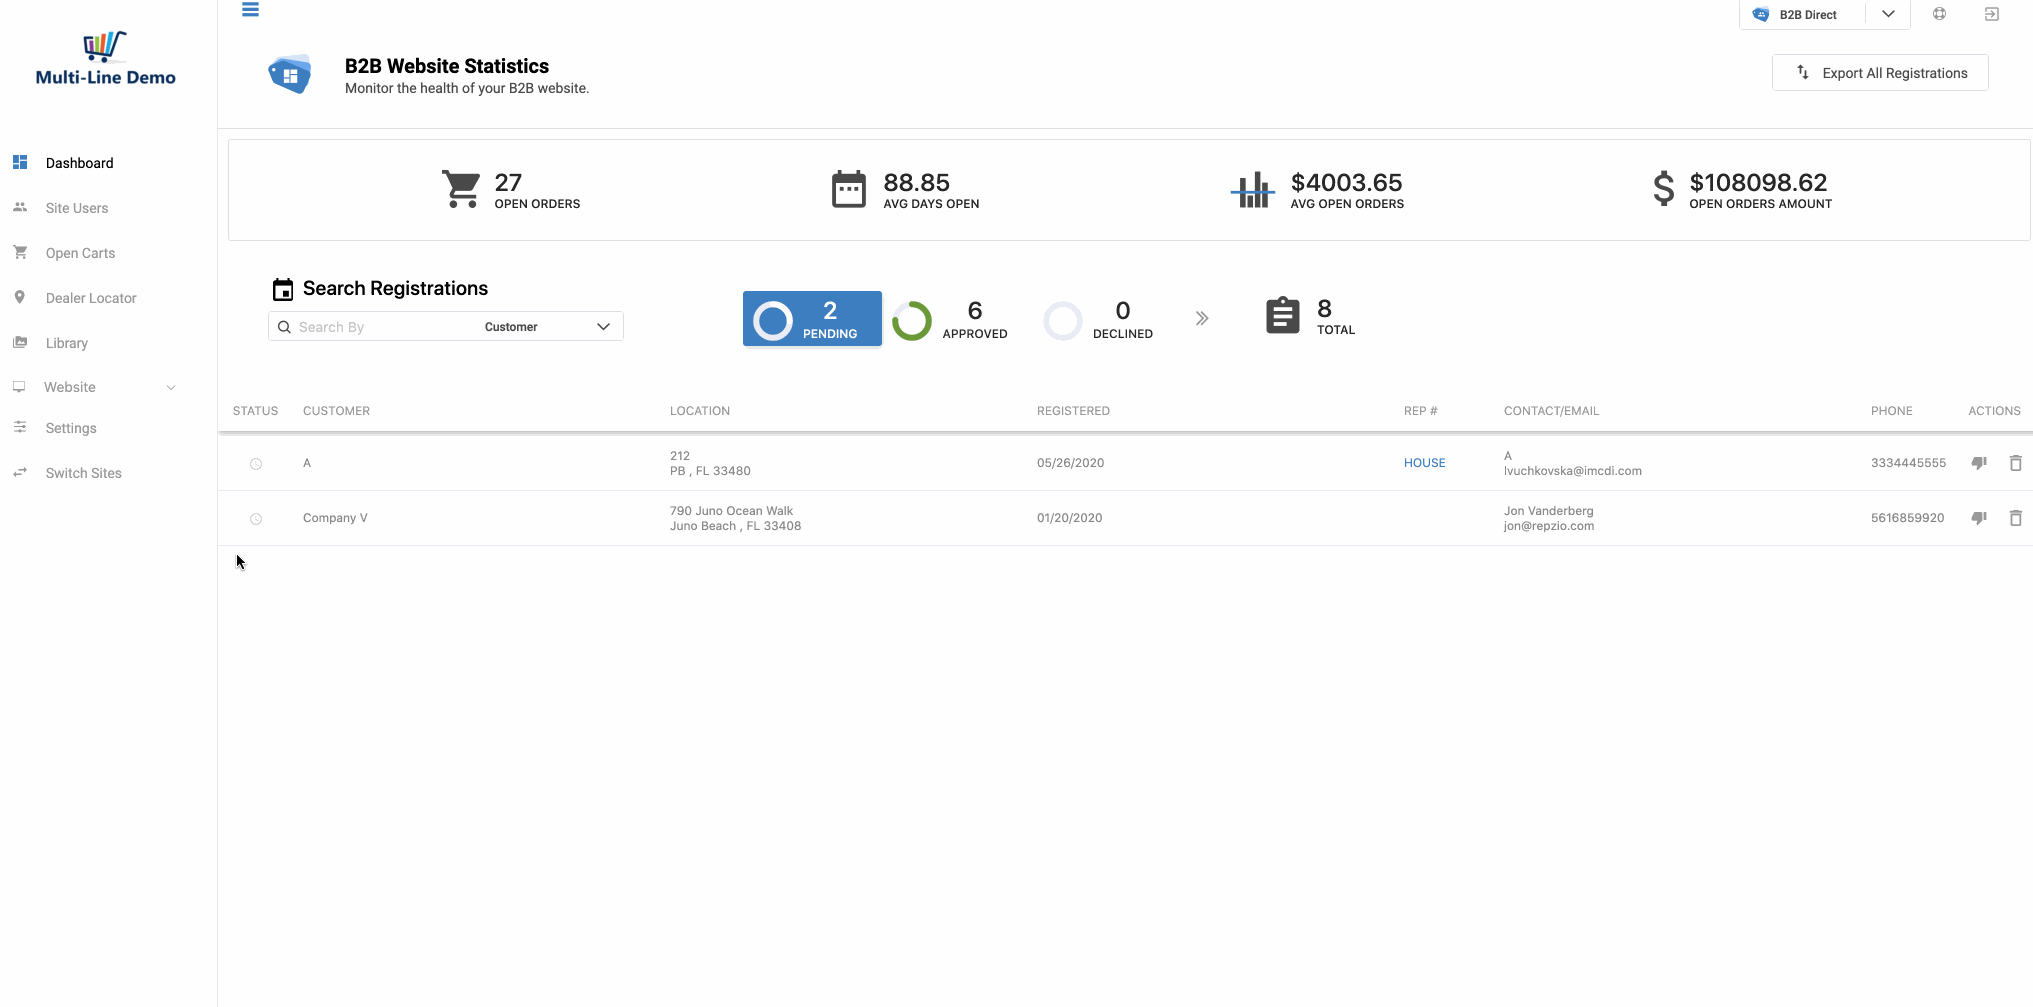2033x1007 pixels.
Task: Click the STATUS column header
Action: point(255,411)
